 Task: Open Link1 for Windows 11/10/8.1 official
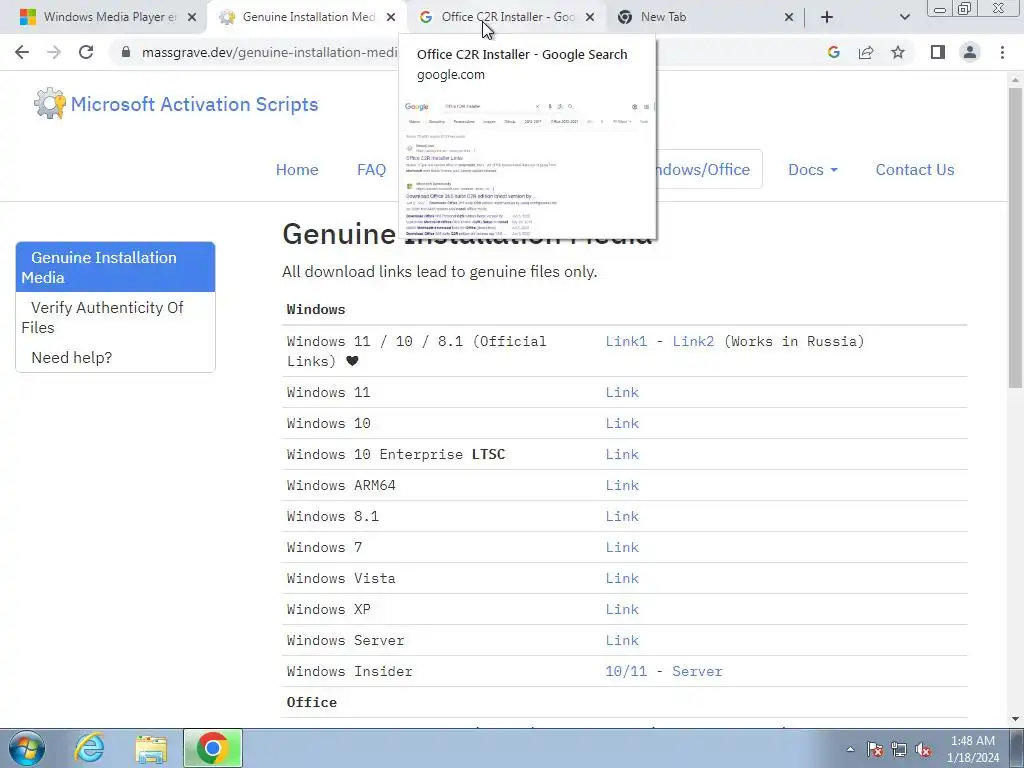coord(626,342)
